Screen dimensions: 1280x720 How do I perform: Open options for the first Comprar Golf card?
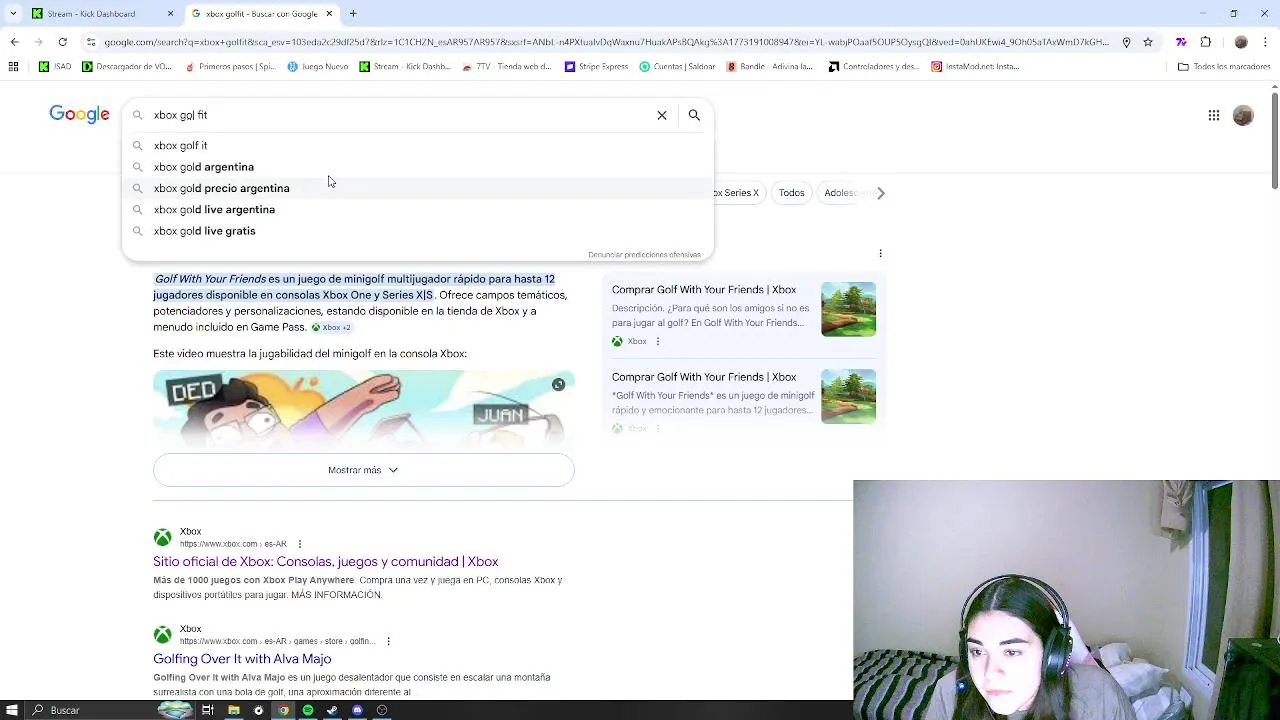pyautogui.click(x=657, y=341)
